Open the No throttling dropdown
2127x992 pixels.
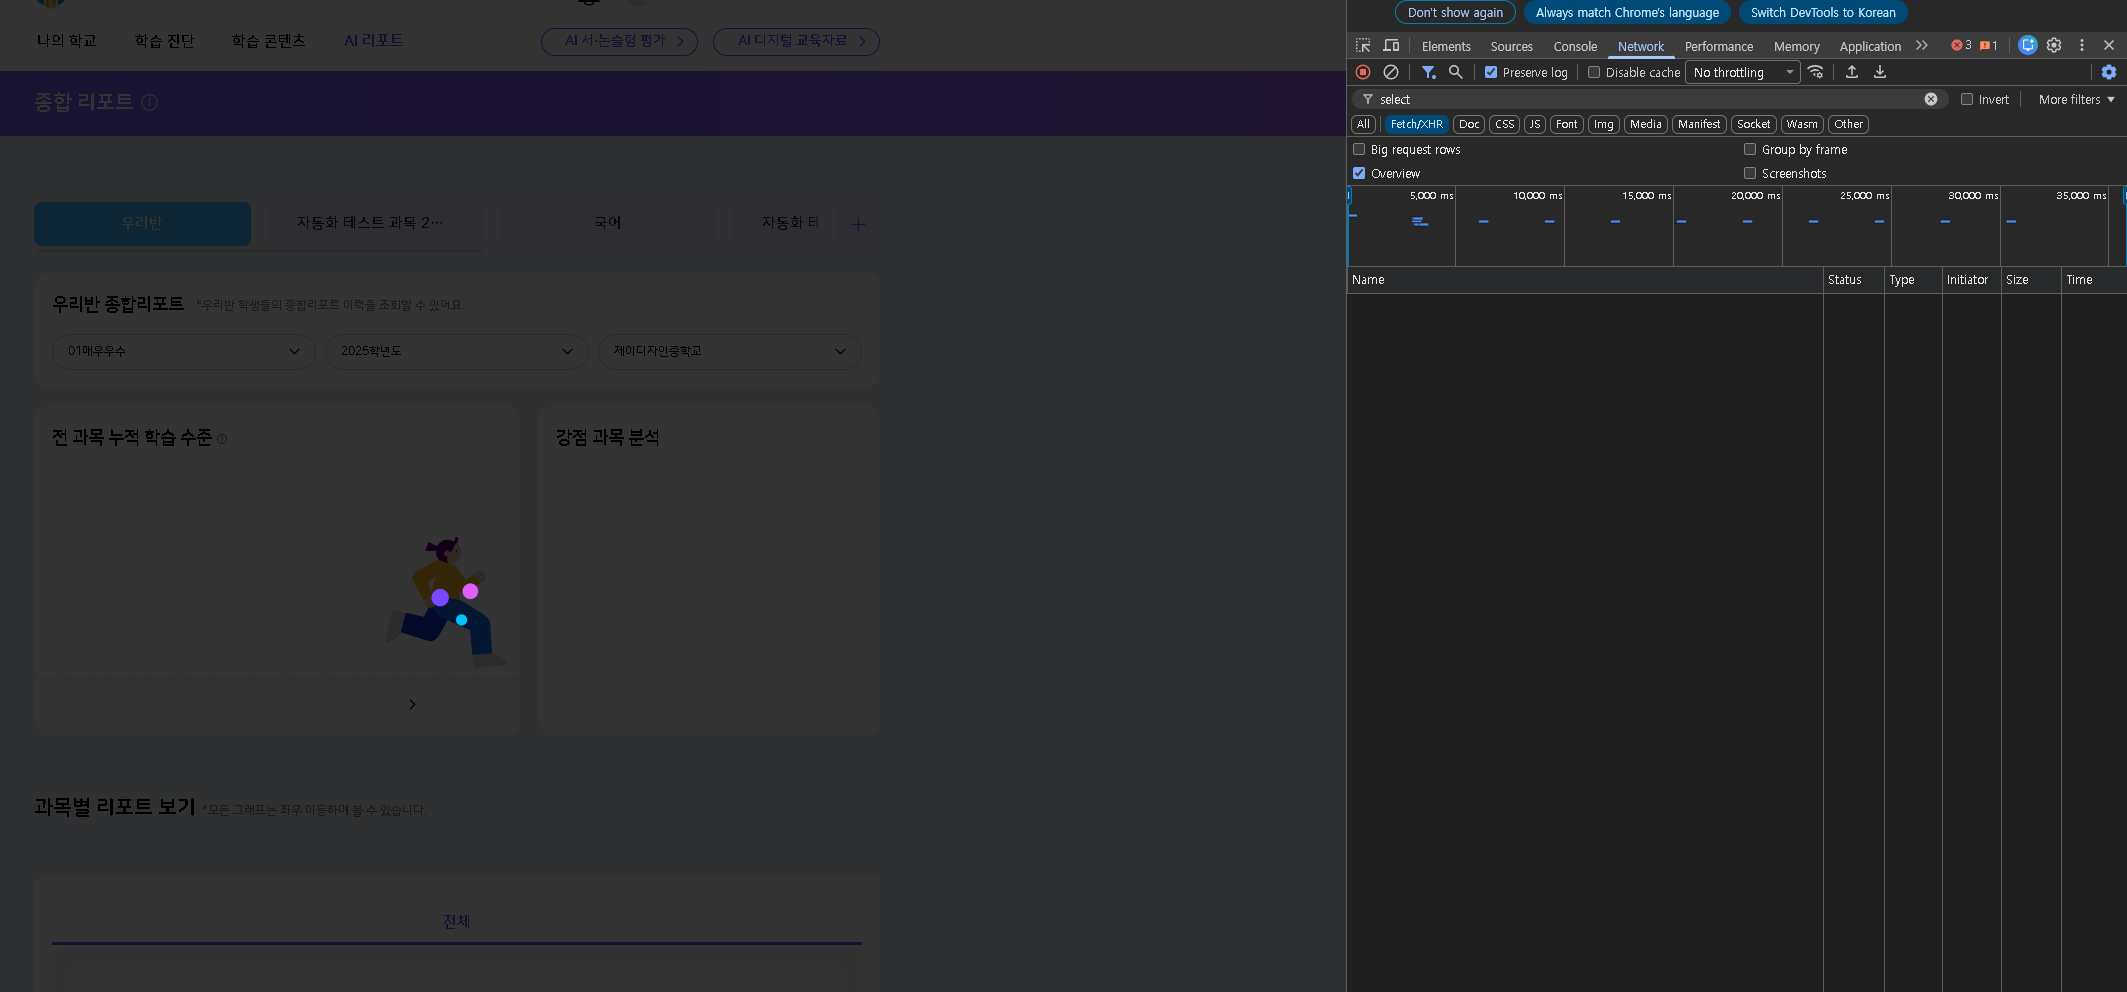pos(1742,72)
